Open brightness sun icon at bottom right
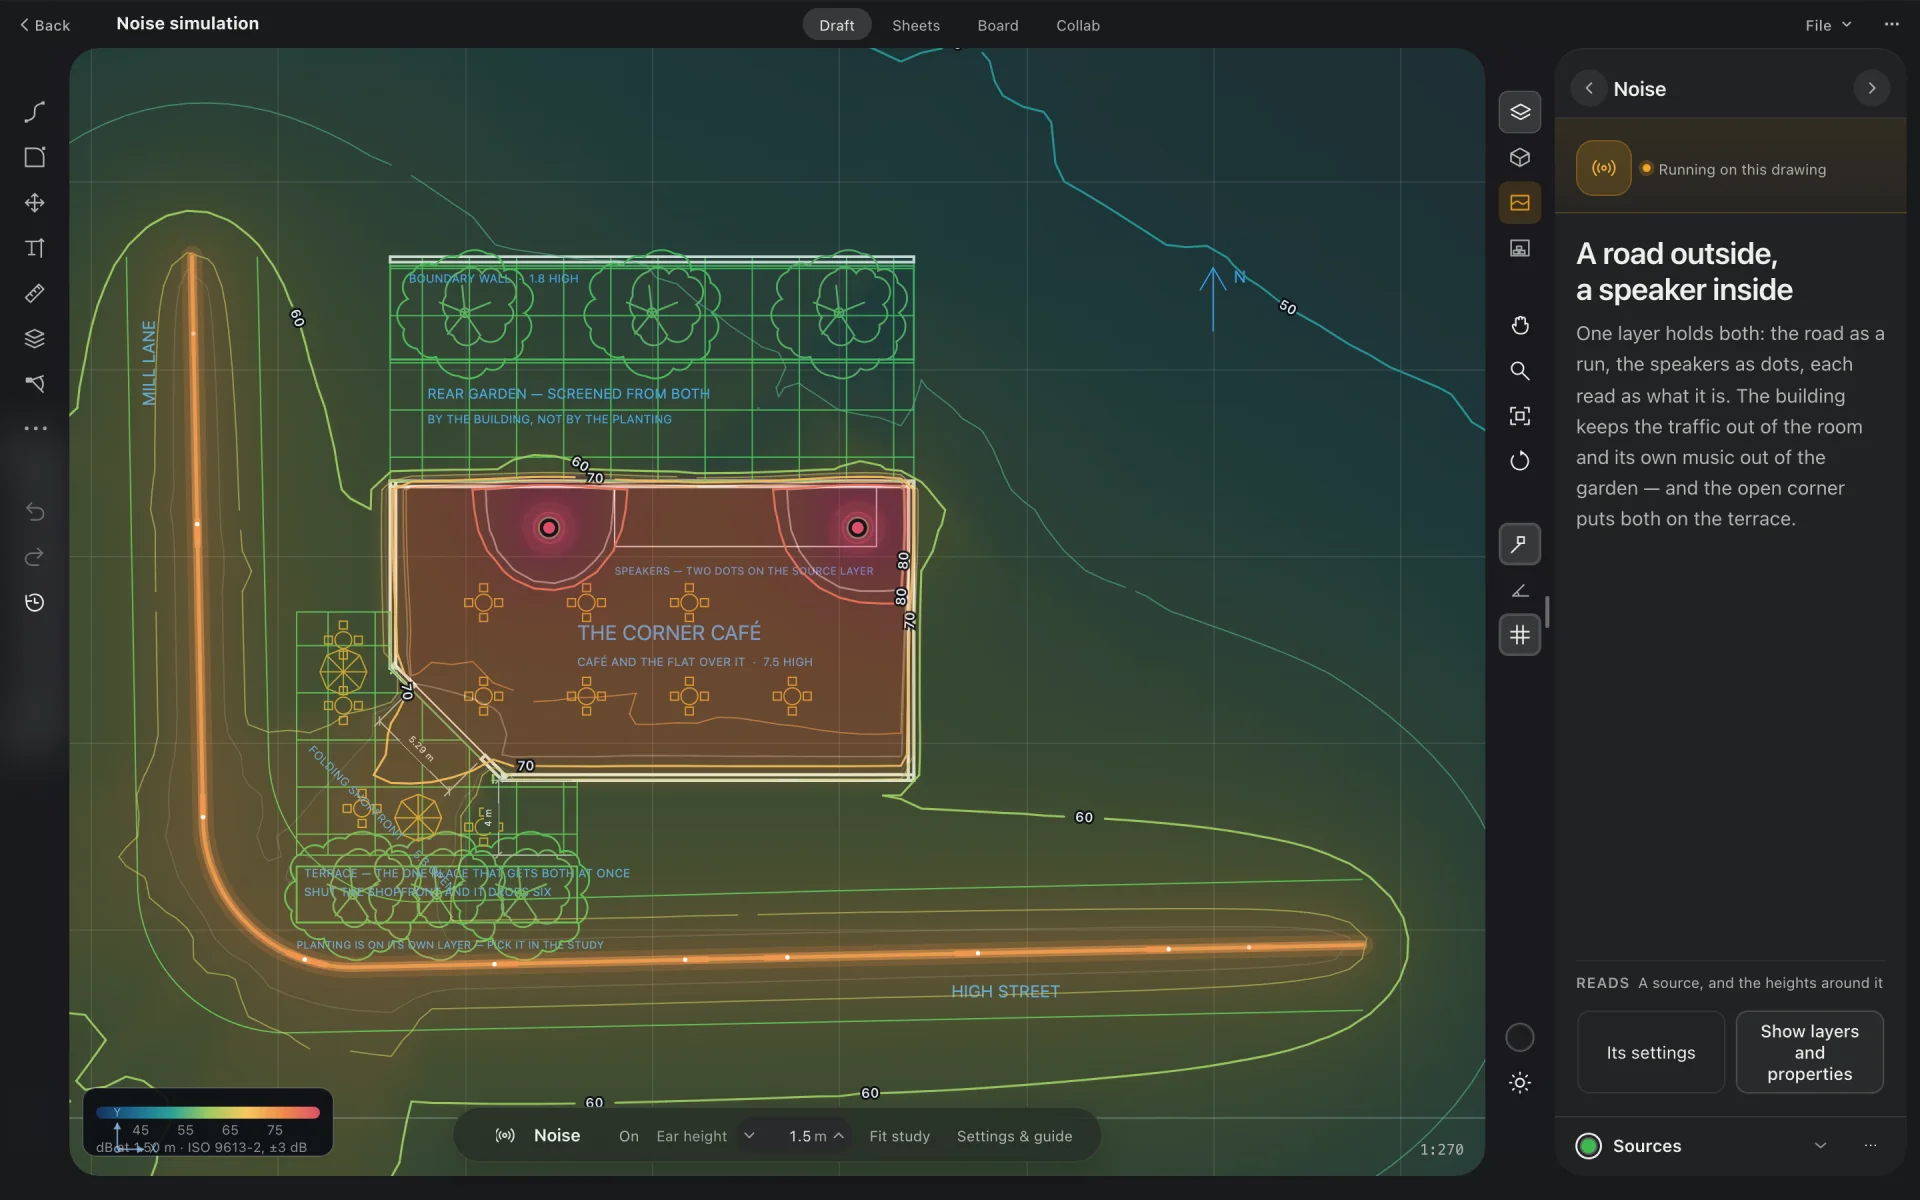The width and height of the screenshot is (1920, 1200). click(x=1520, y=1083)
